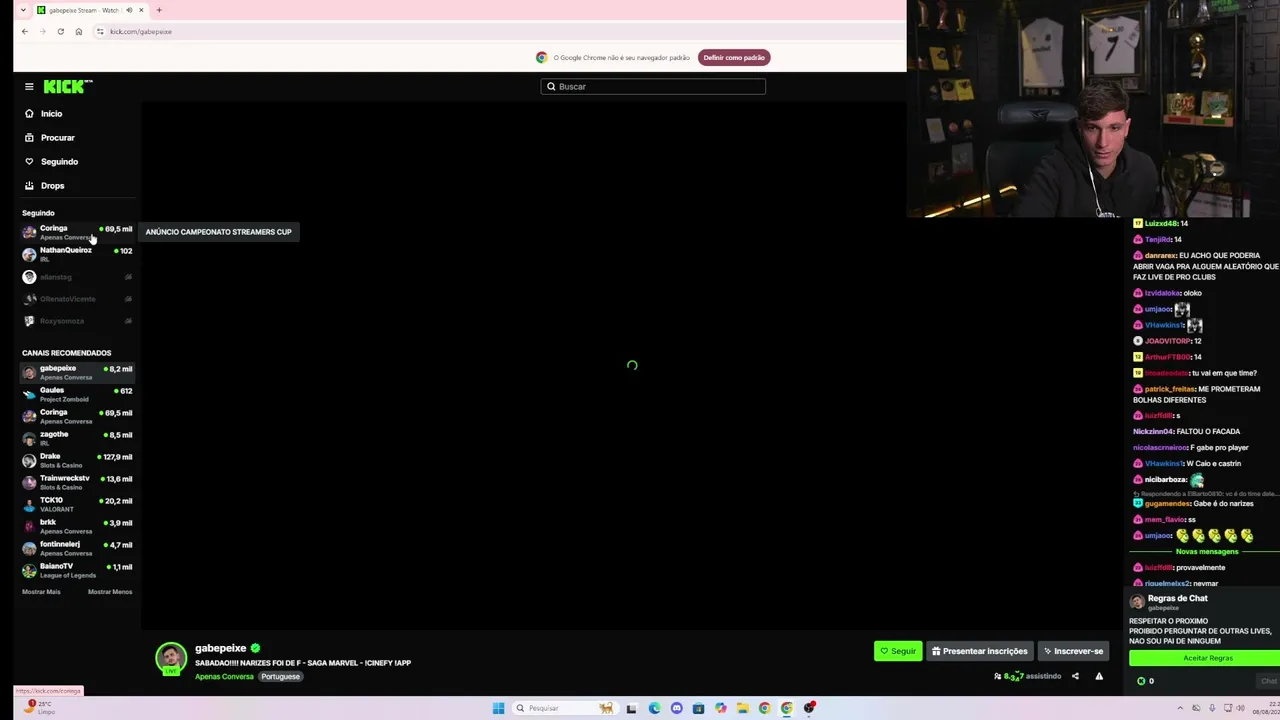Reload the page with the refresh icon
This screenshot has width=1280, height=720.
coord(61,32)
